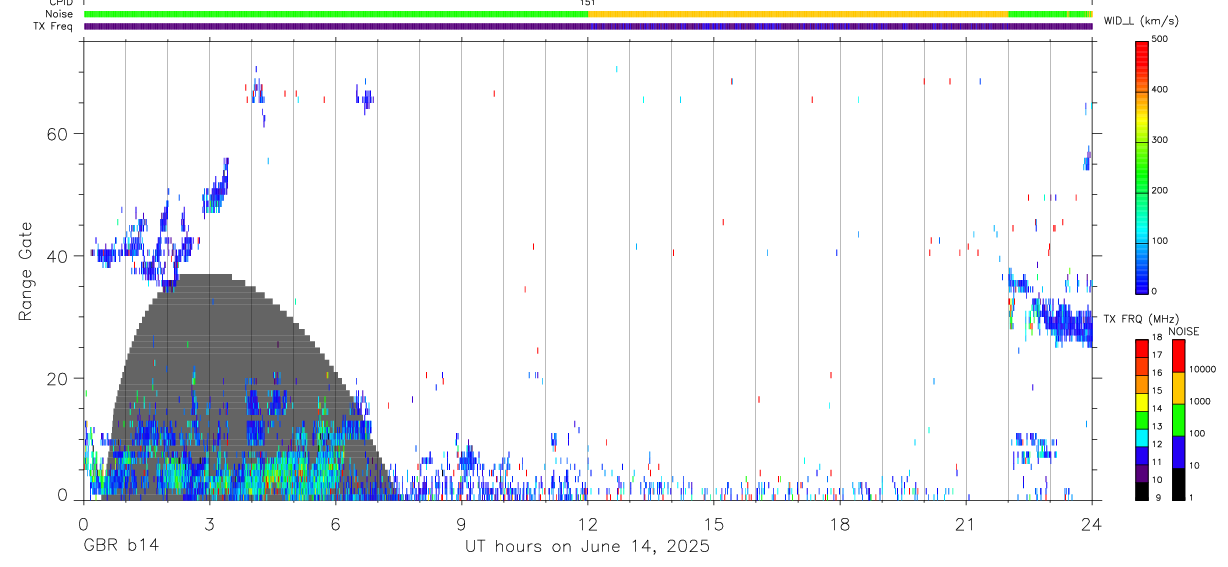The image size is (1228, 567).
Task: Select the orange segment of the Noise strip
Action: coord(798,14)
